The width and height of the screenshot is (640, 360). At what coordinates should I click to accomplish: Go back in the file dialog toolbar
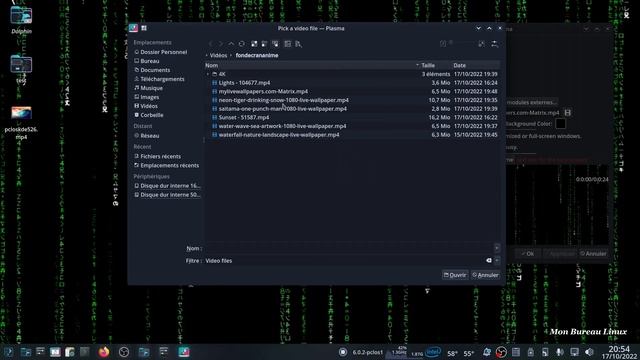coord(211,44)
